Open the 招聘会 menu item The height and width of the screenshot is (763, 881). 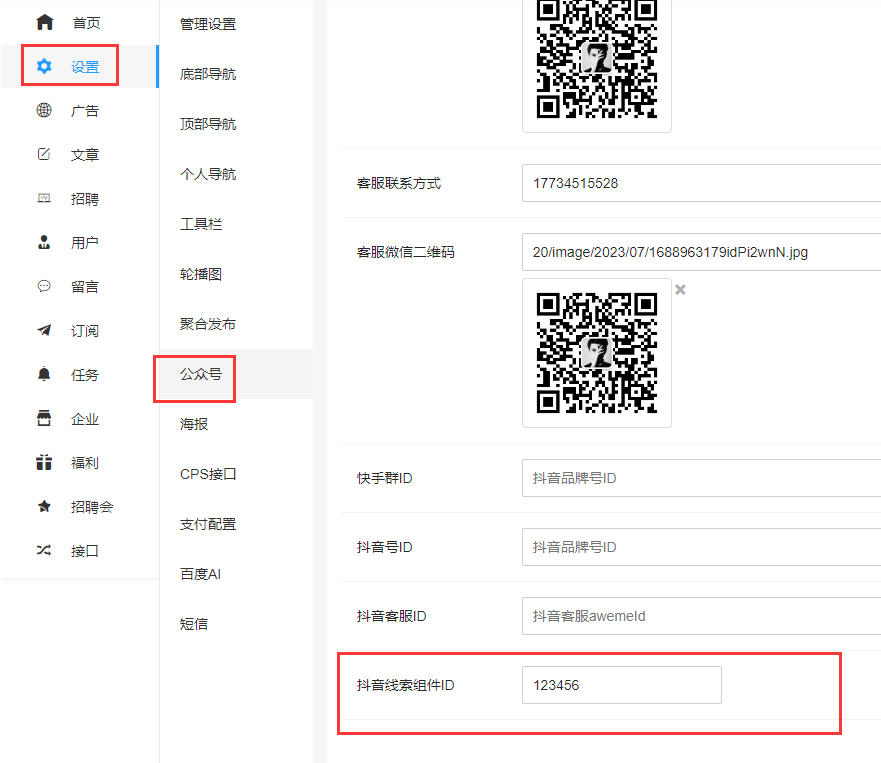coord(92,507)
